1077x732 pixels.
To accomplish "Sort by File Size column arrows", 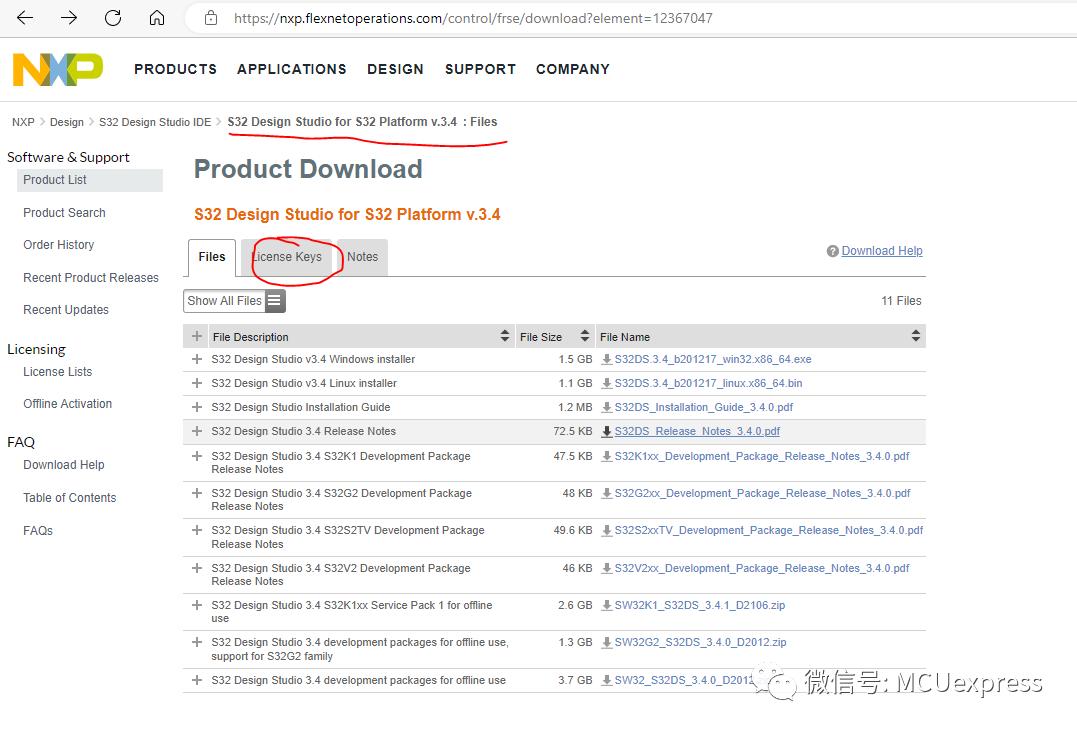I will (585, 336).
